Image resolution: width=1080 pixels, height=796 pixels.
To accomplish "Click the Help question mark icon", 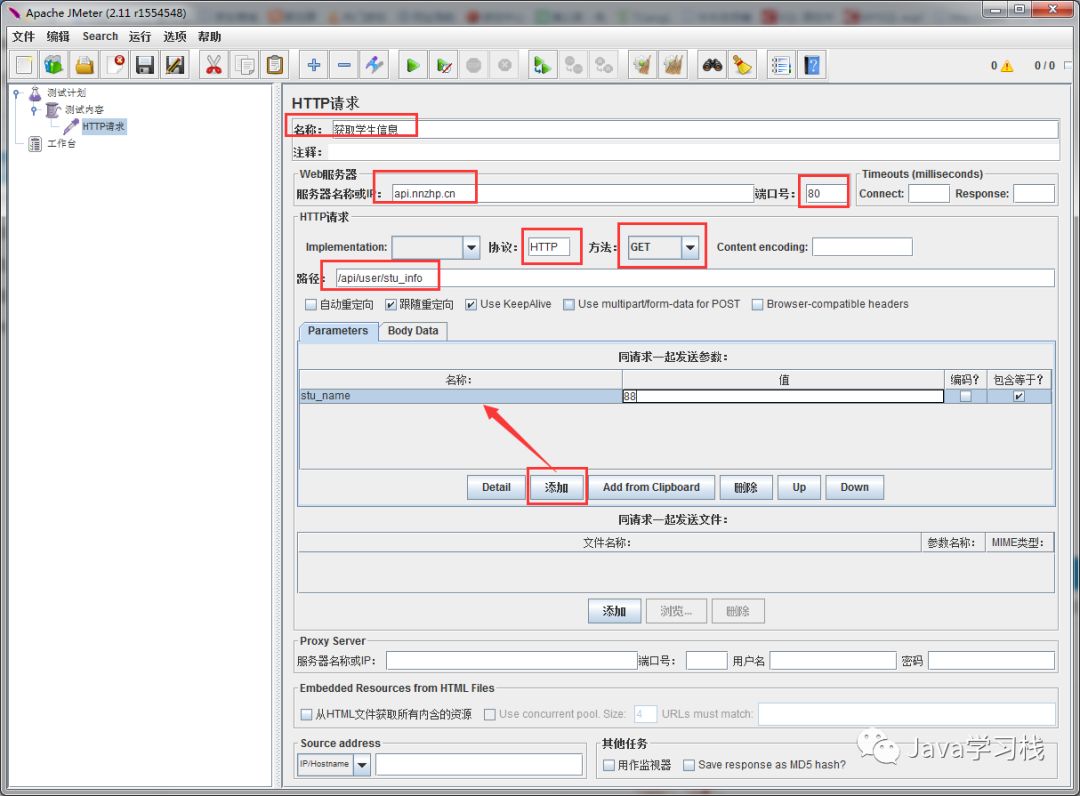I will coord(812,65).
